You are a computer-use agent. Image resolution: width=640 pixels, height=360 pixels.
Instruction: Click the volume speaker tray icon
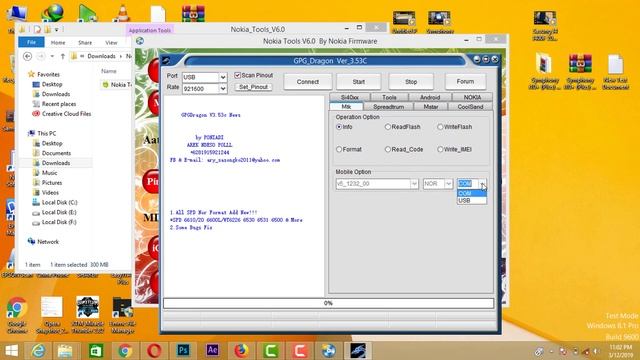point(596,351)
